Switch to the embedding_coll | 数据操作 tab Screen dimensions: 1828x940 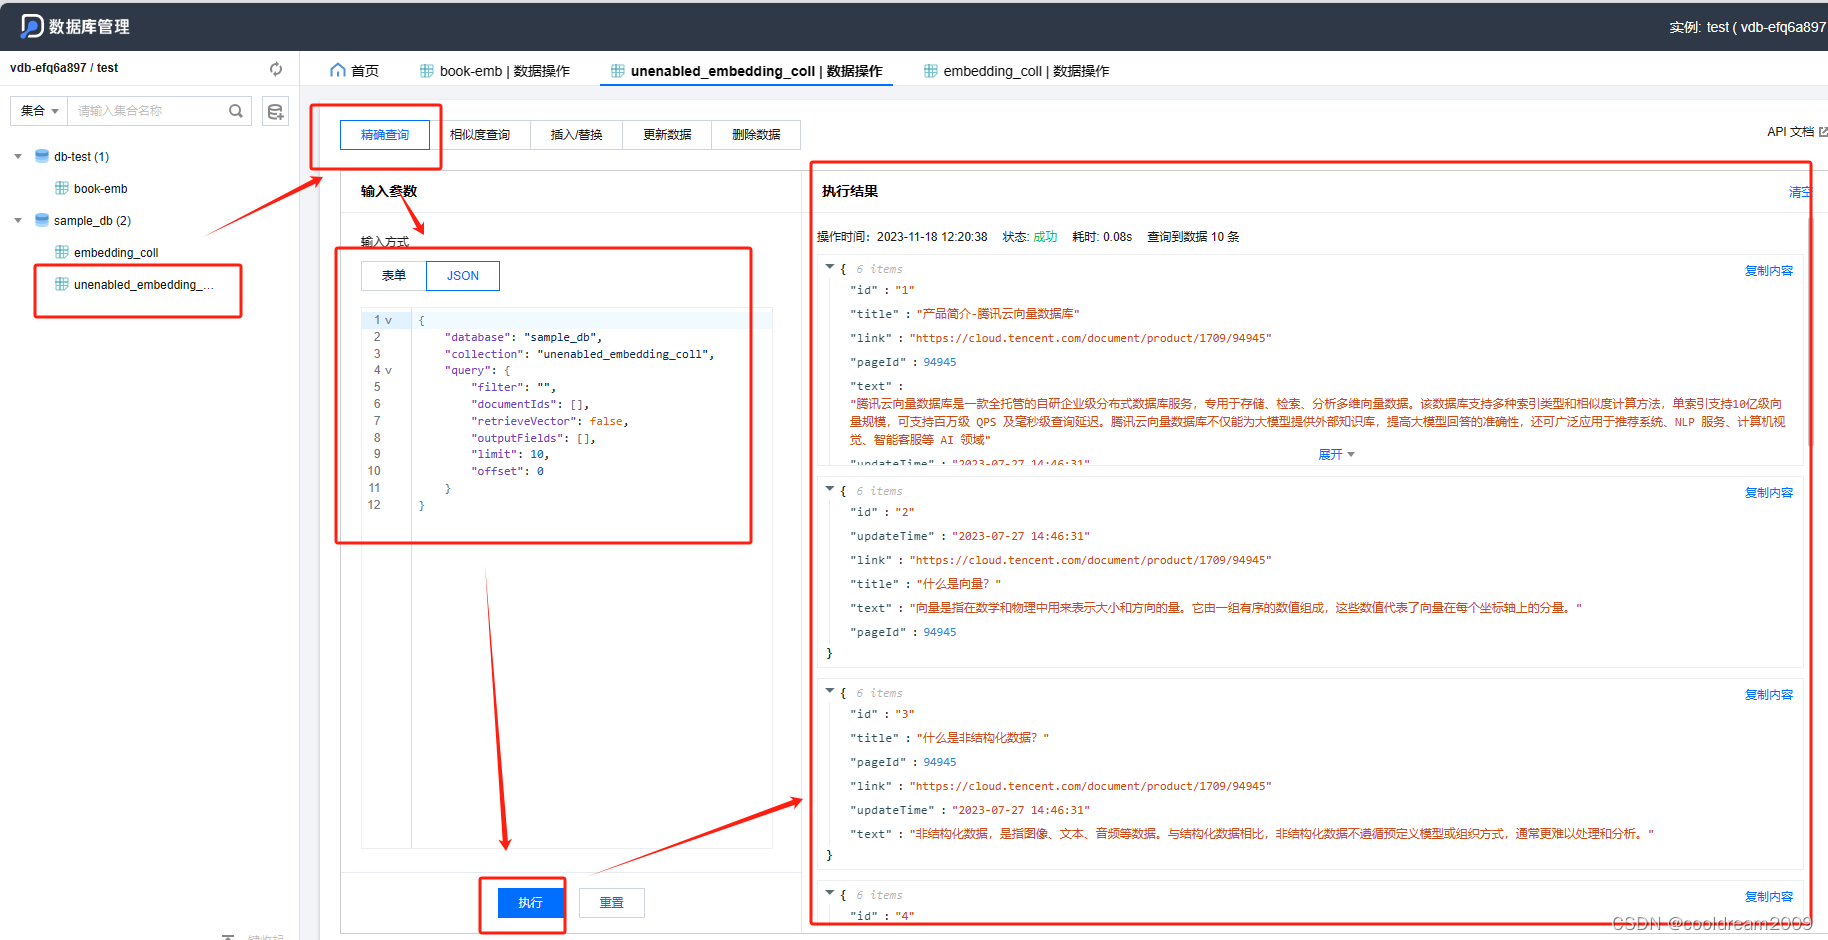1017,71
